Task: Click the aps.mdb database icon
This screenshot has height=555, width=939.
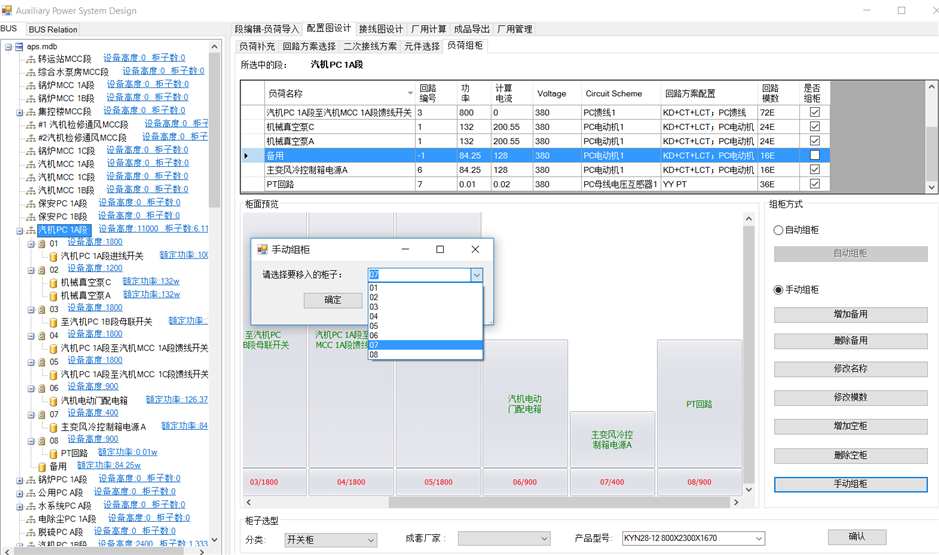Action: pyautogui.click(x=19, y=46)
